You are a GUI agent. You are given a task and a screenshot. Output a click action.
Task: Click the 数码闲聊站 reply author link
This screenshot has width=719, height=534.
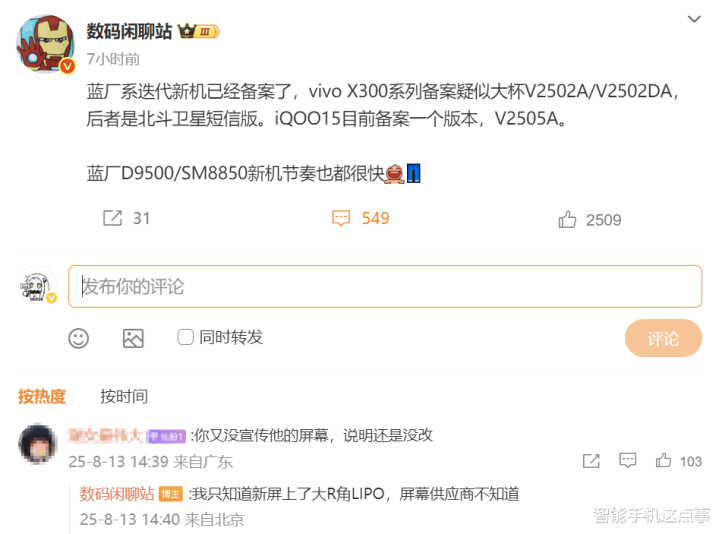pyautogui.click(x=117, y=494)
